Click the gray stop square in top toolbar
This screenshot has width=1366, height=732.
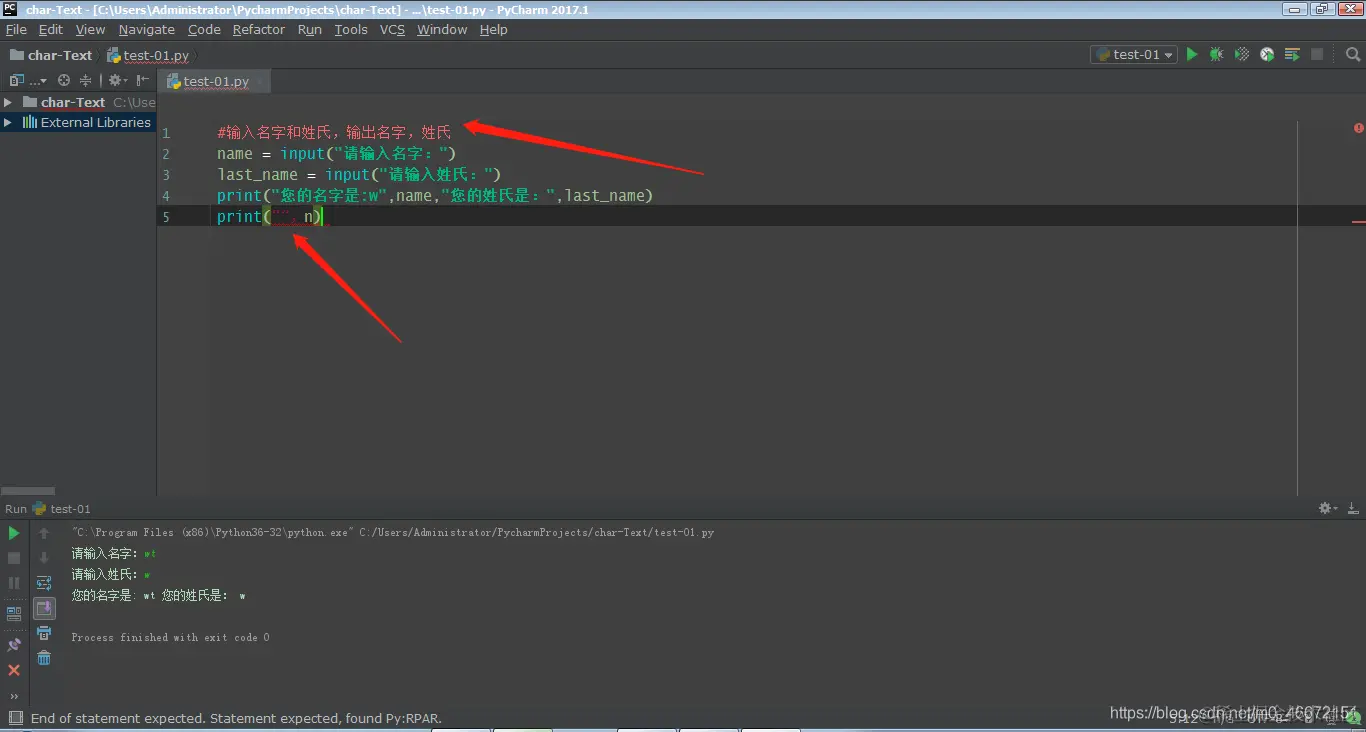click(1317, 55)
